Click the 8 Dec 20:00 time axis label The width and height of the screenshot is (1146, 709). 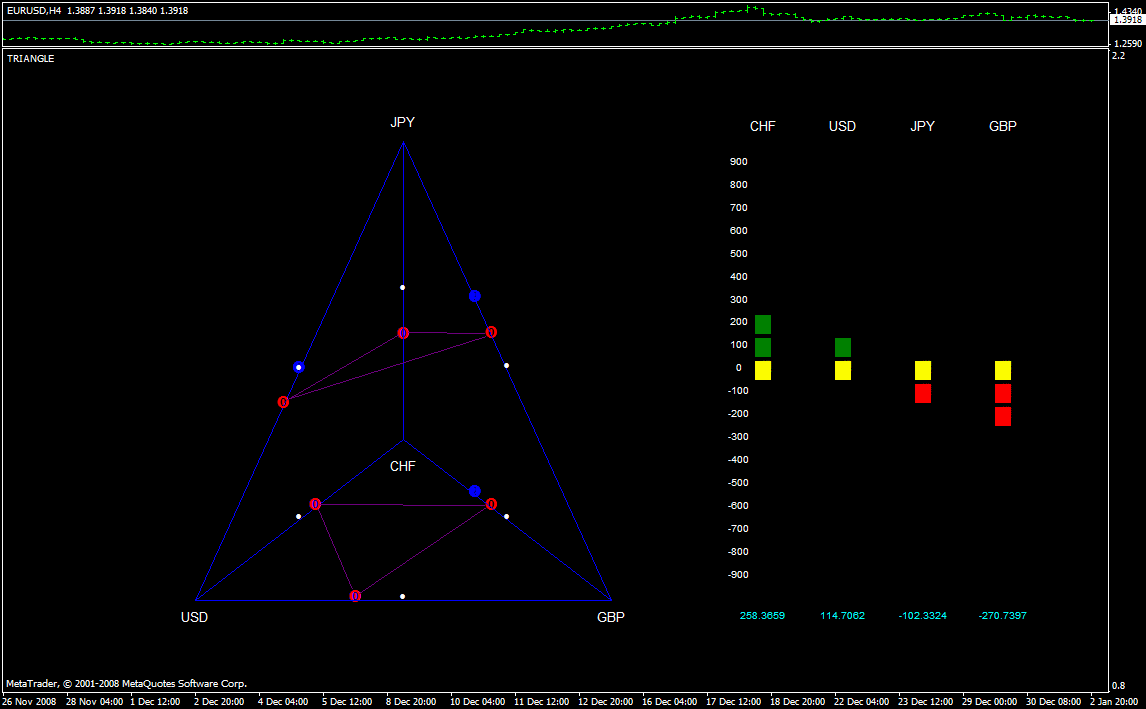click(411, 702)
